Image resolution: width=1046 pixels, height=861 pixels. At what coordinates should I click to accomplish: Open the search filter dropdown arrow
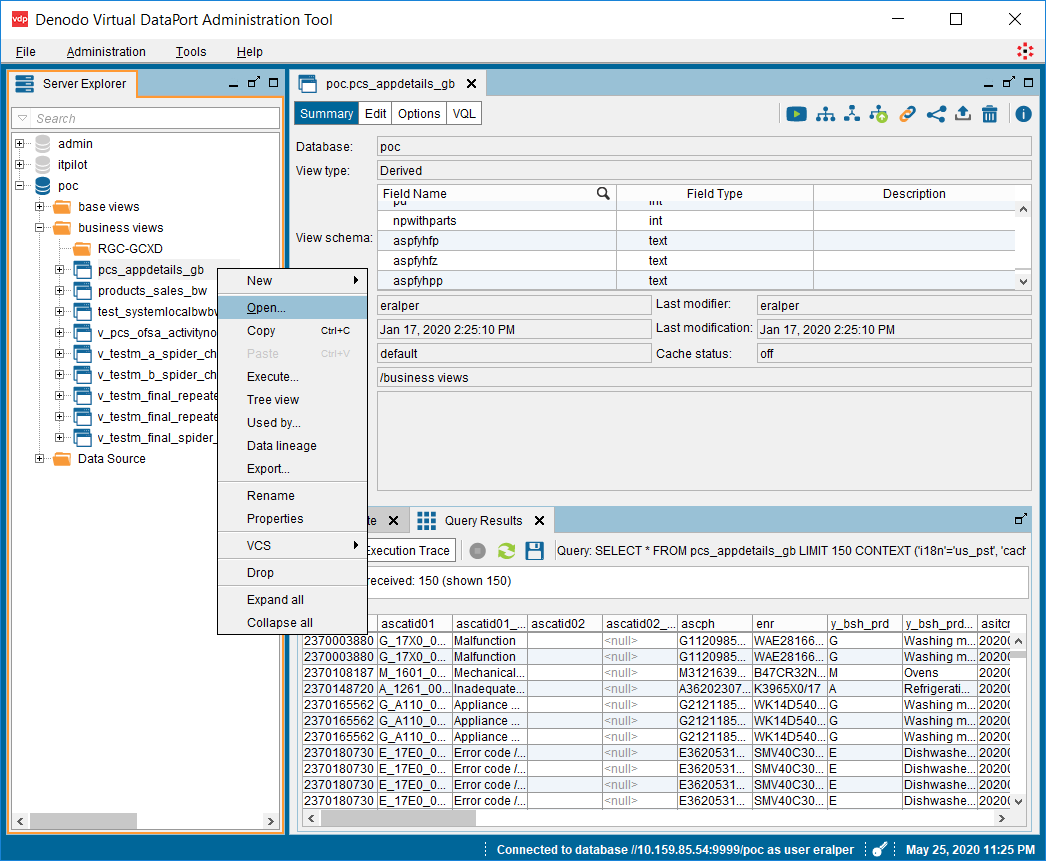[23, 118]
